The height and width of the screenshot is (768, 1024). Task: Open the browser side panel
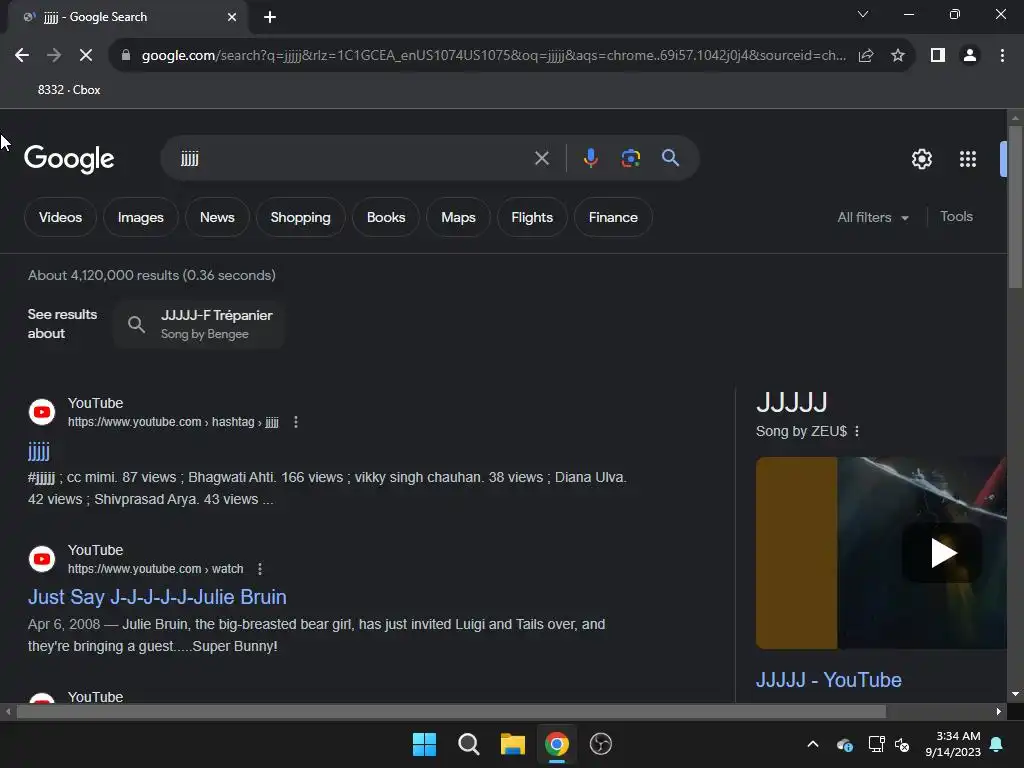pos(938,56)
